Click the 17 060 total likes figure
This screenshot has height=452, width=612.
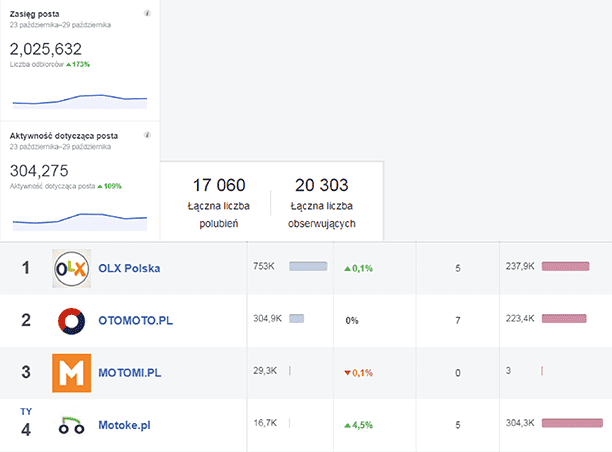pos(219,185)
